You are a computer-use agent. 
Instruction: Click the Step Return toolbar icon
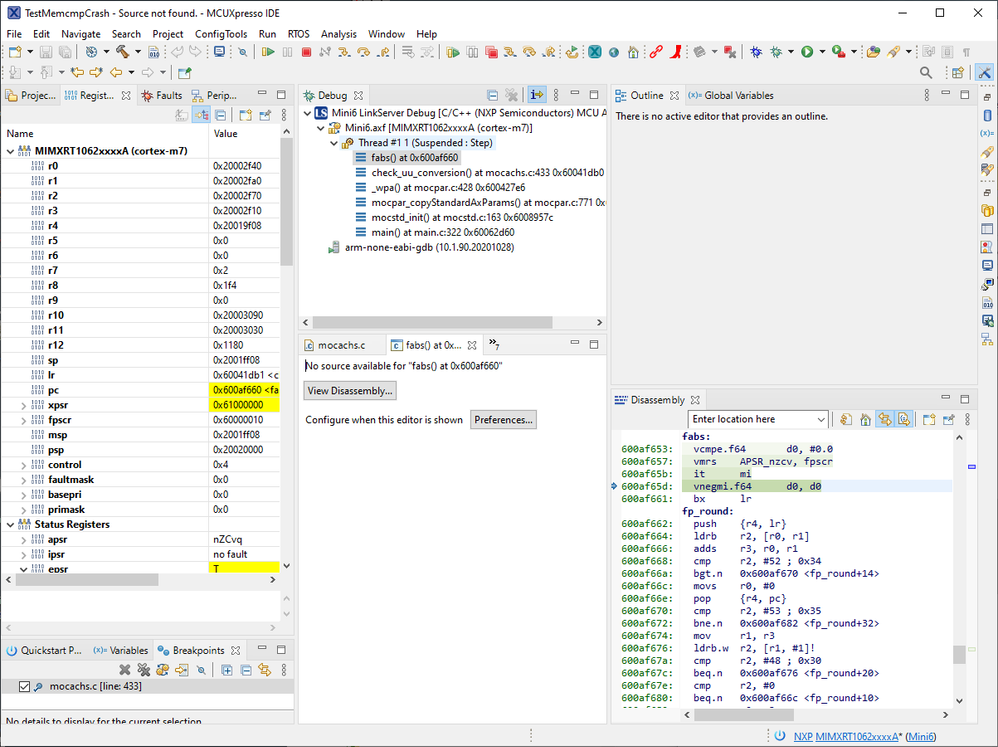pos(383,52)
